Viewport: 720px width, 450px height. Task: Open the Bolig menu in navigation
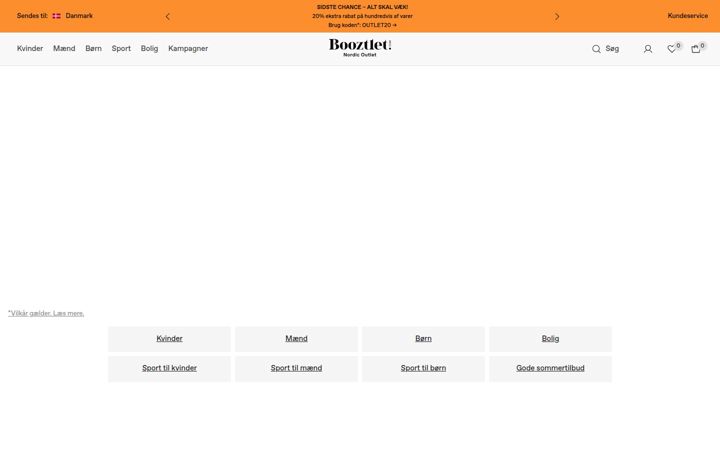[x=149, y=48]
